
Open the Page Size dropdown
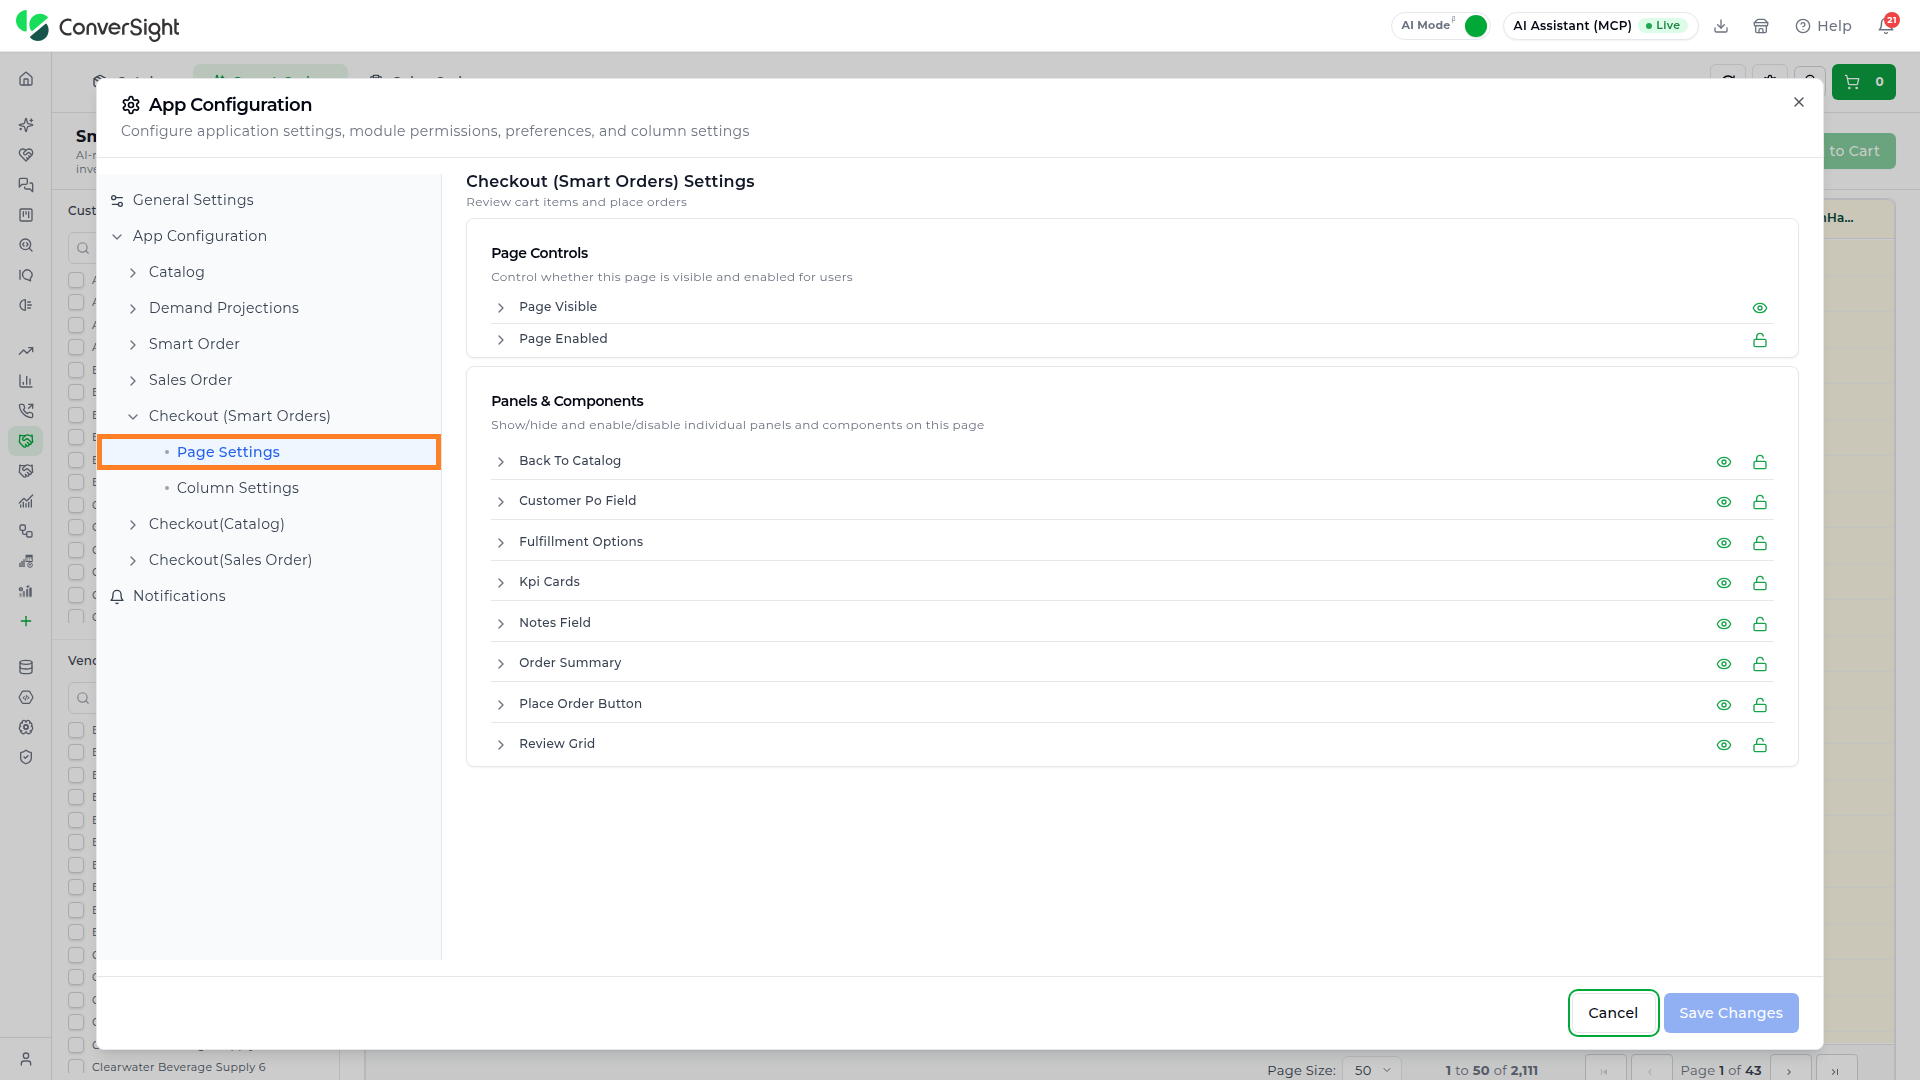point(1371,1069)
